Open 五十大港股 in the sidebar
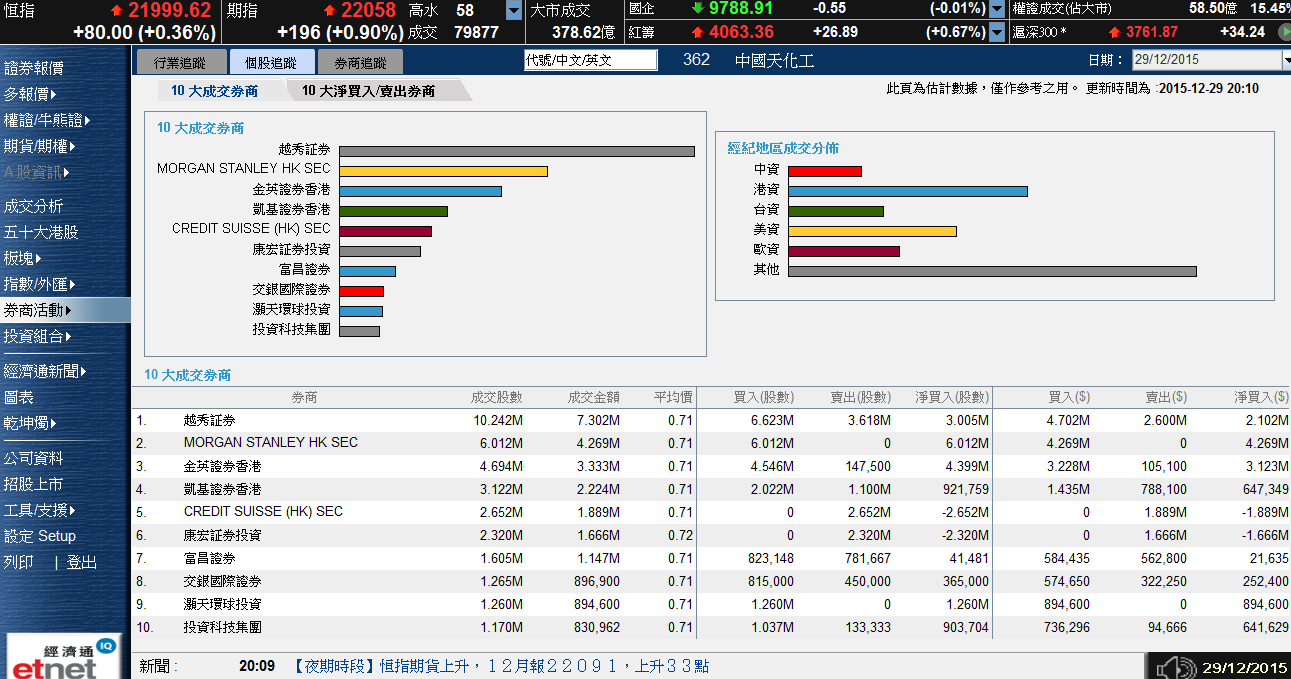This screenshot has height=679, width=1291. pyautogui.click(x=41, y=232)
